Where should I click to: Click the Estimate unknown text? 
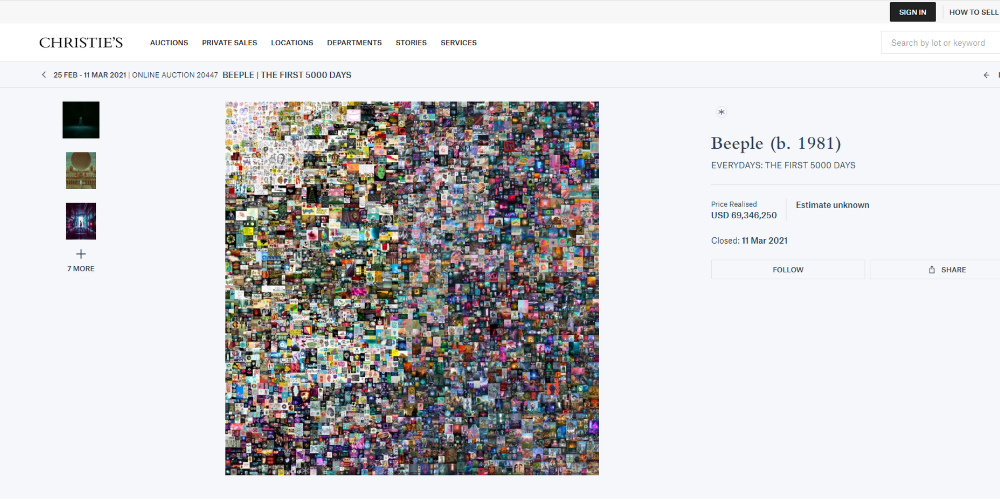pos(832,205)
